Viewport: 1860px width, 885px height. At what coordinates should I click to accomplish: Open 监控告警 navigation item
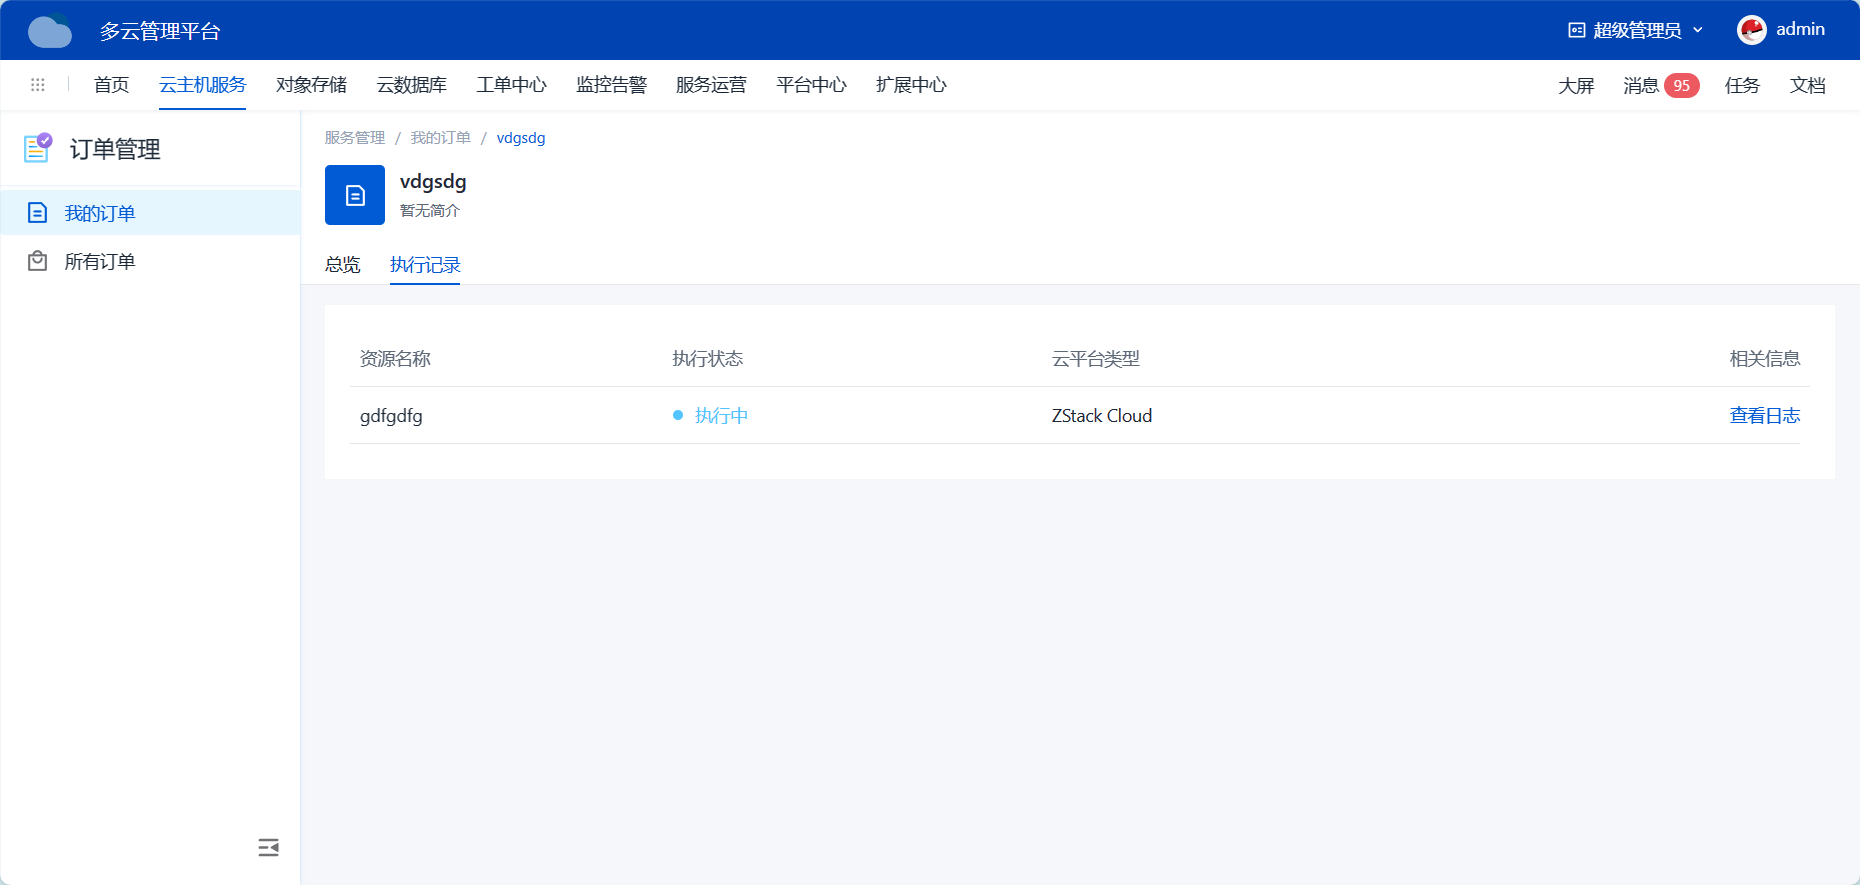(611, 85)
